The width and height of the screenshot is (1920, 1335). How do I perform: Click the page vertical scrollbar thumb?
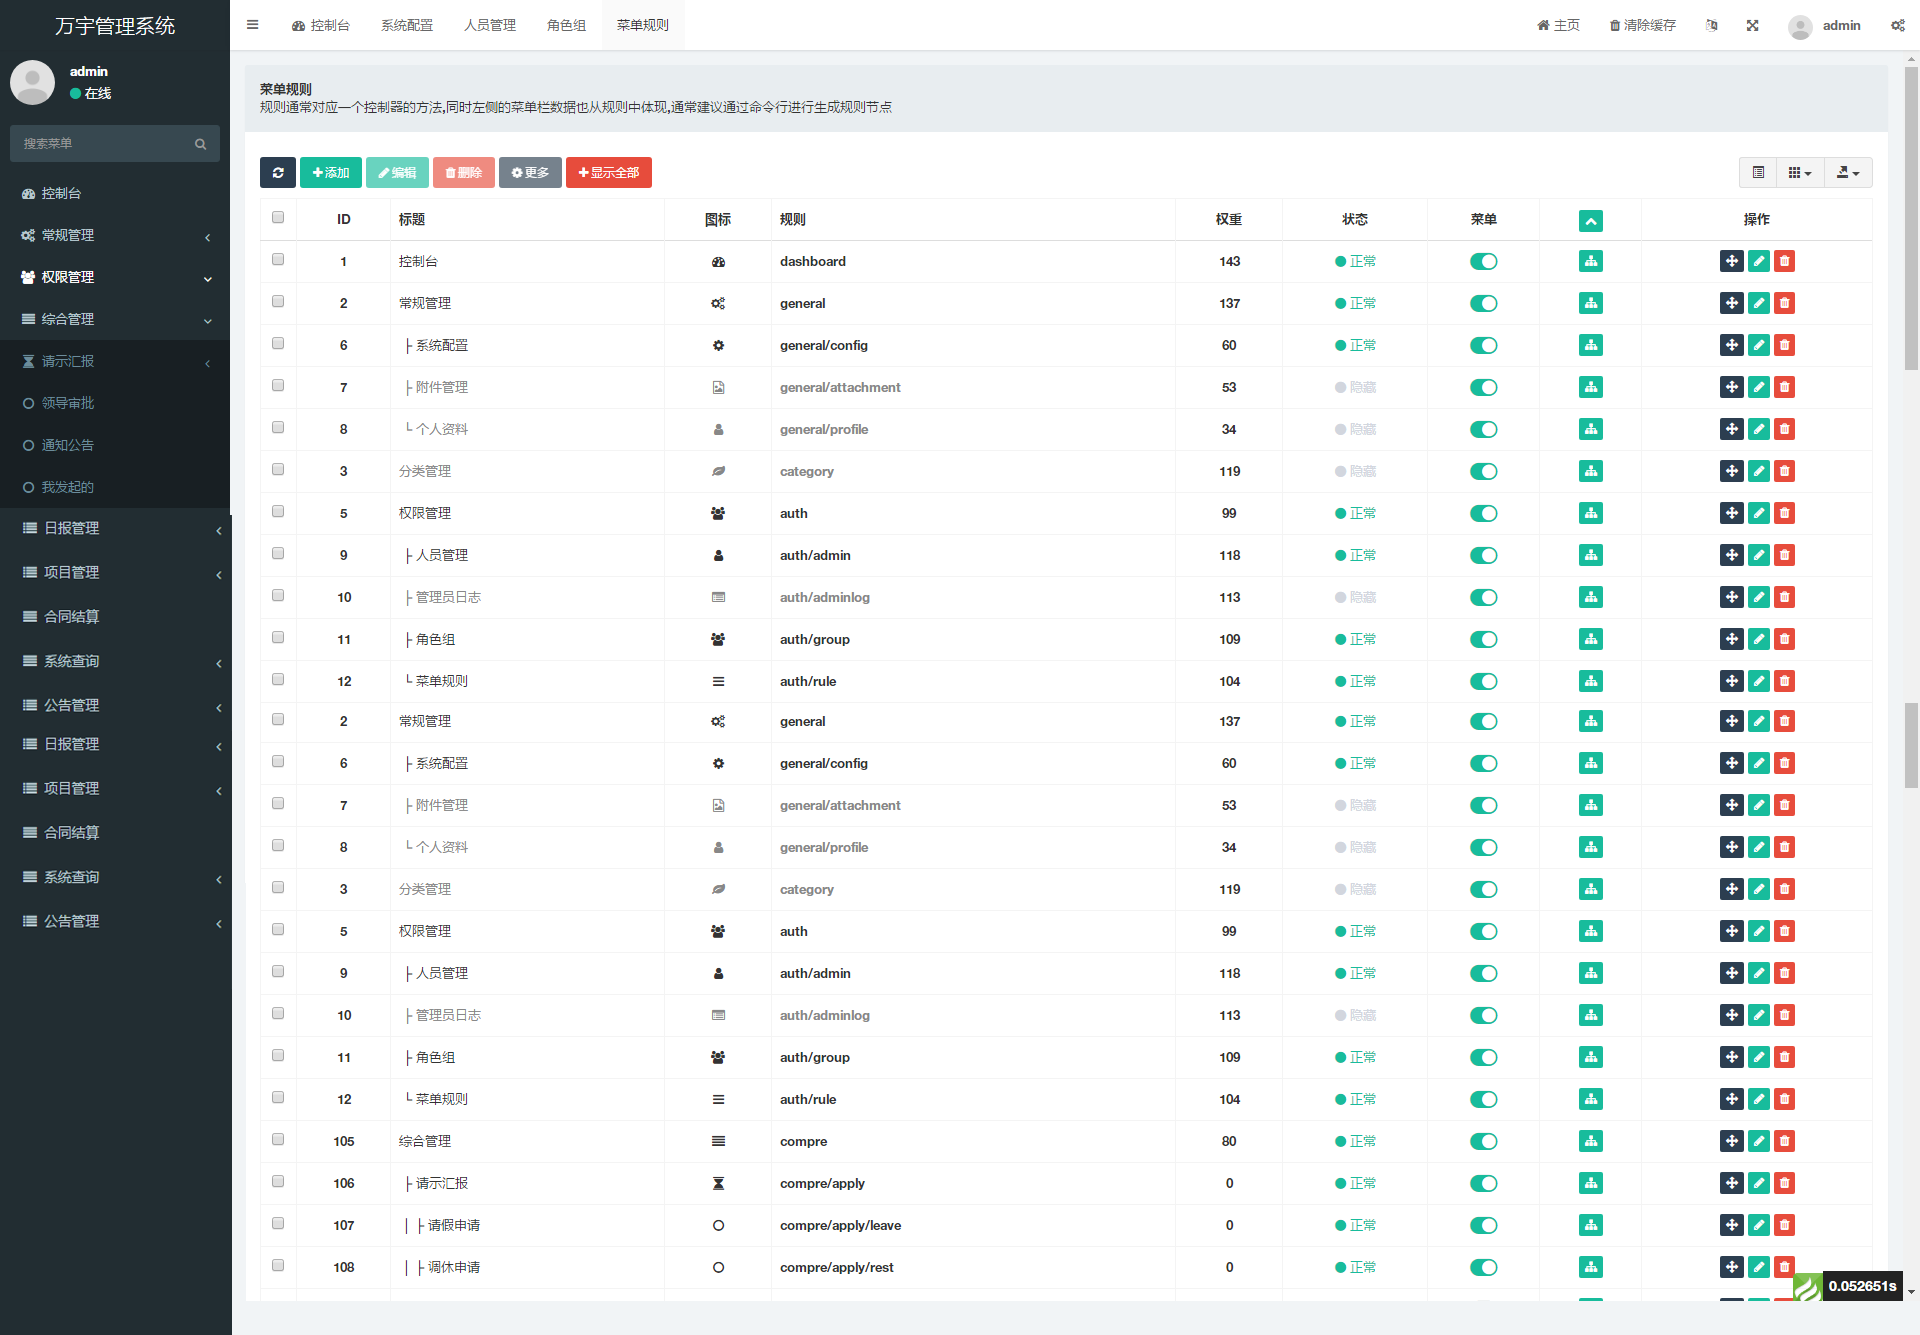click(x=1911, y=220)
